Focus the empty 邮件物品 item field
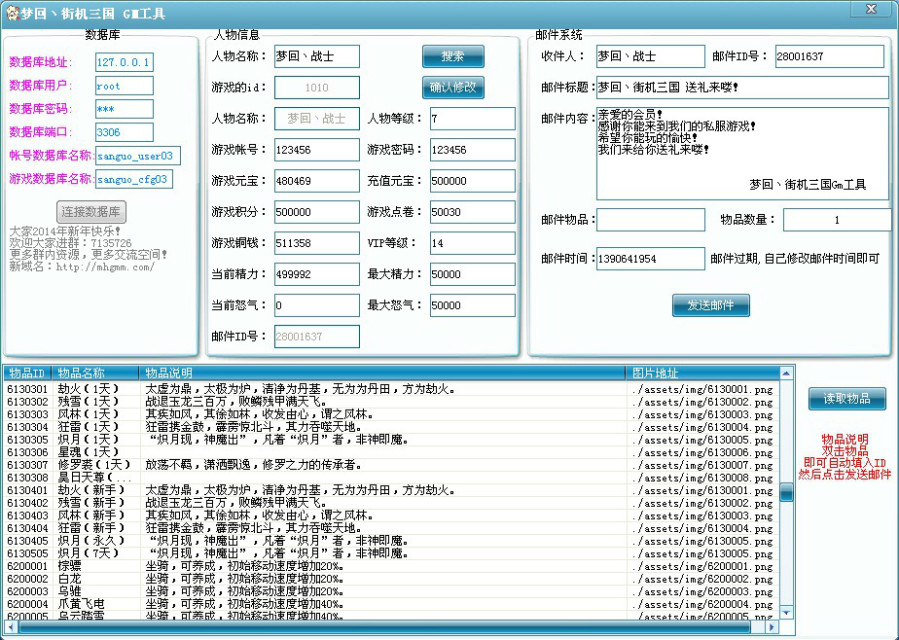This screenshot has height=640, width=899. click(x=651, y=220)
